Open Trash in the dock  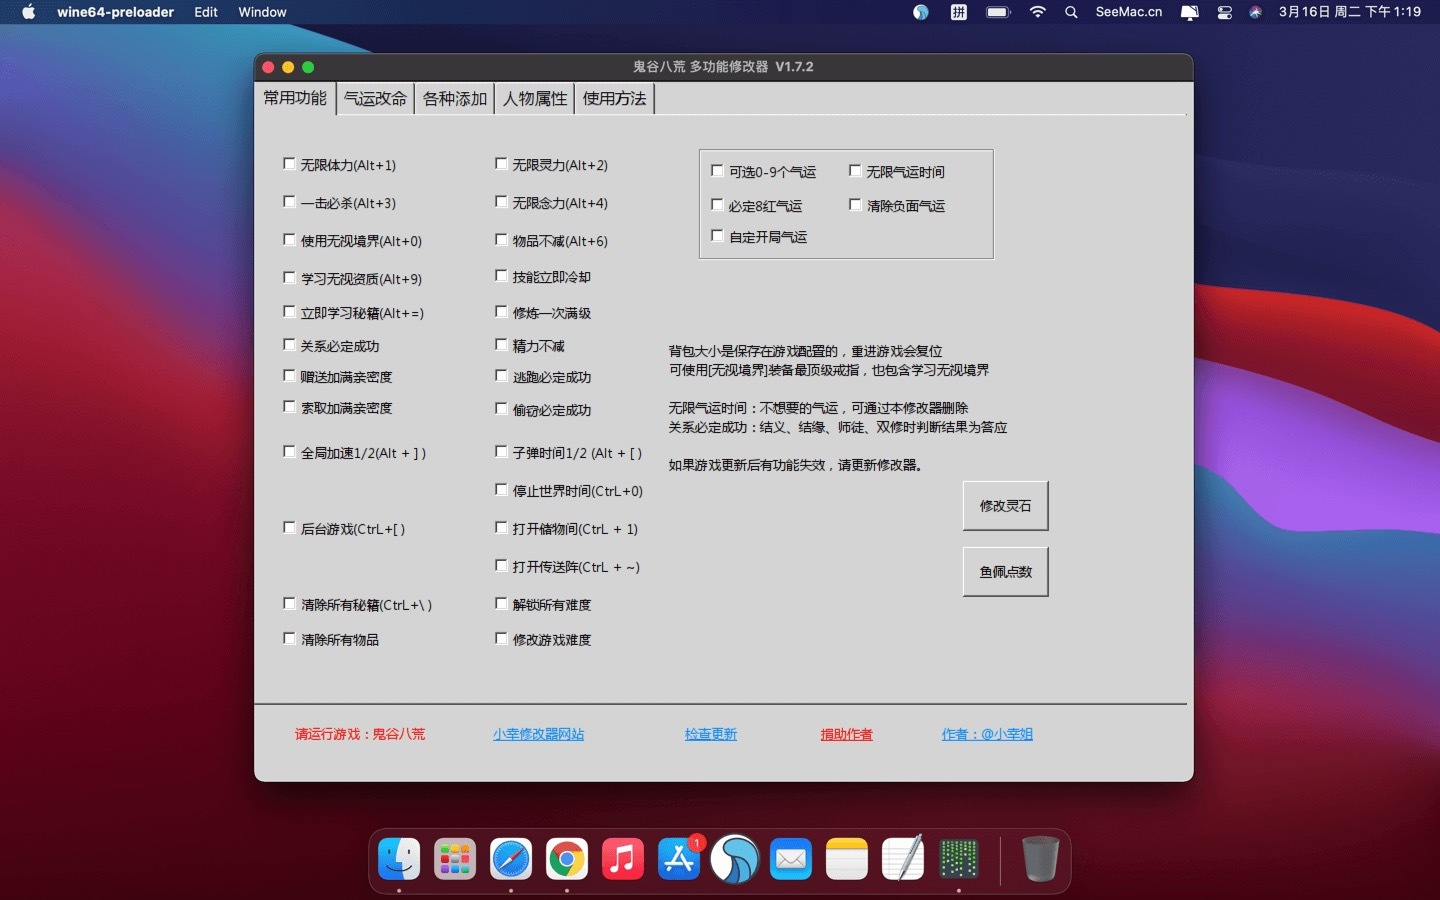pos(1040,859)
